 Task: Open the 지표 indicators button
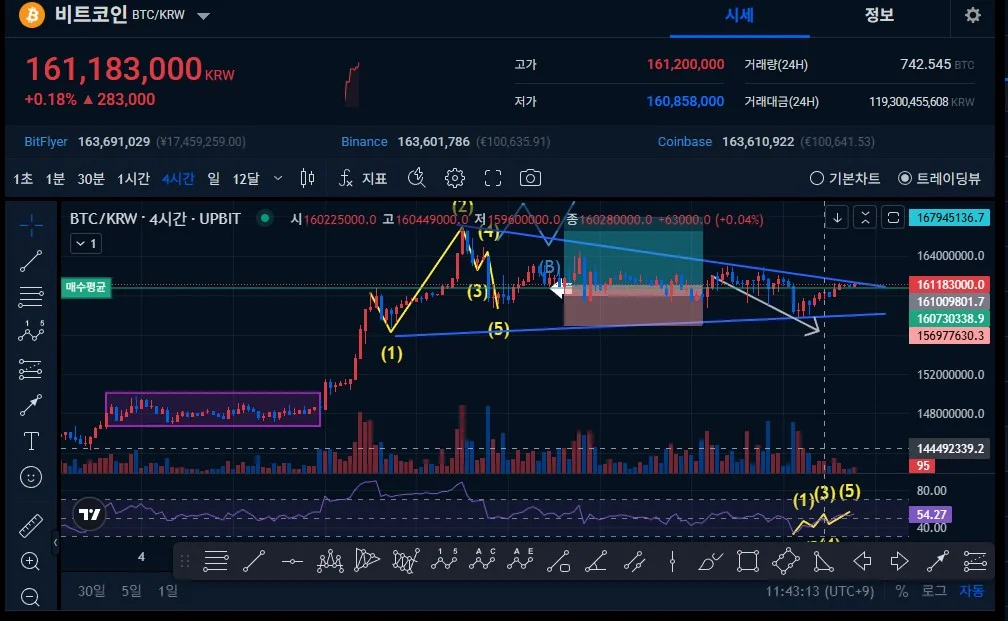click(x=363, y=178)
